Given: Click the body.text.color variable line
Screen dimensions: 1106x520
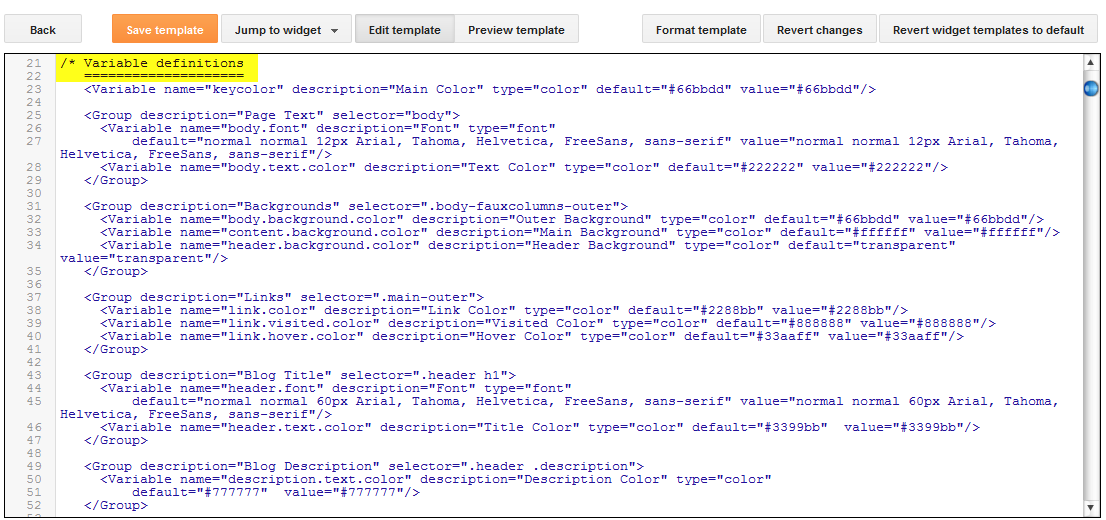Looking at the screenshot, I should click(x=524, y=167).
